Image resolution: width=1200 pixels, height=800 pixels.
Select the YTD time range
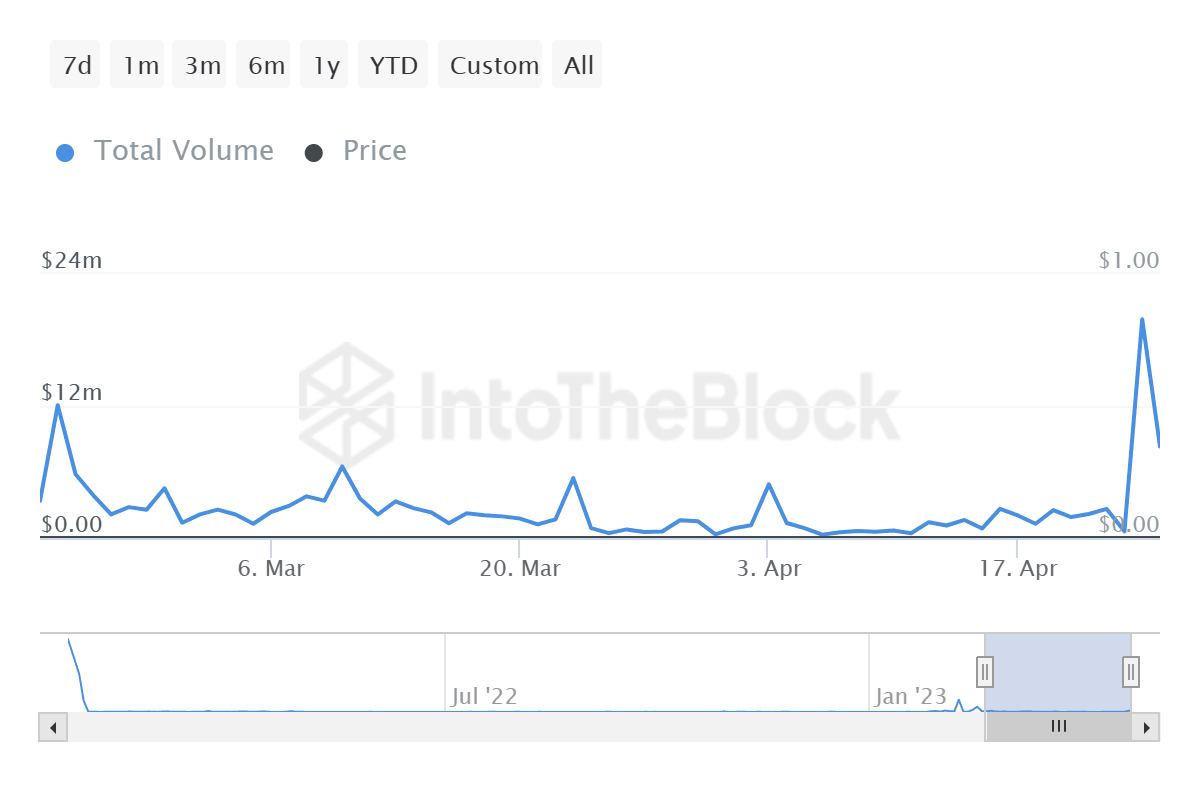click(393, 64)
